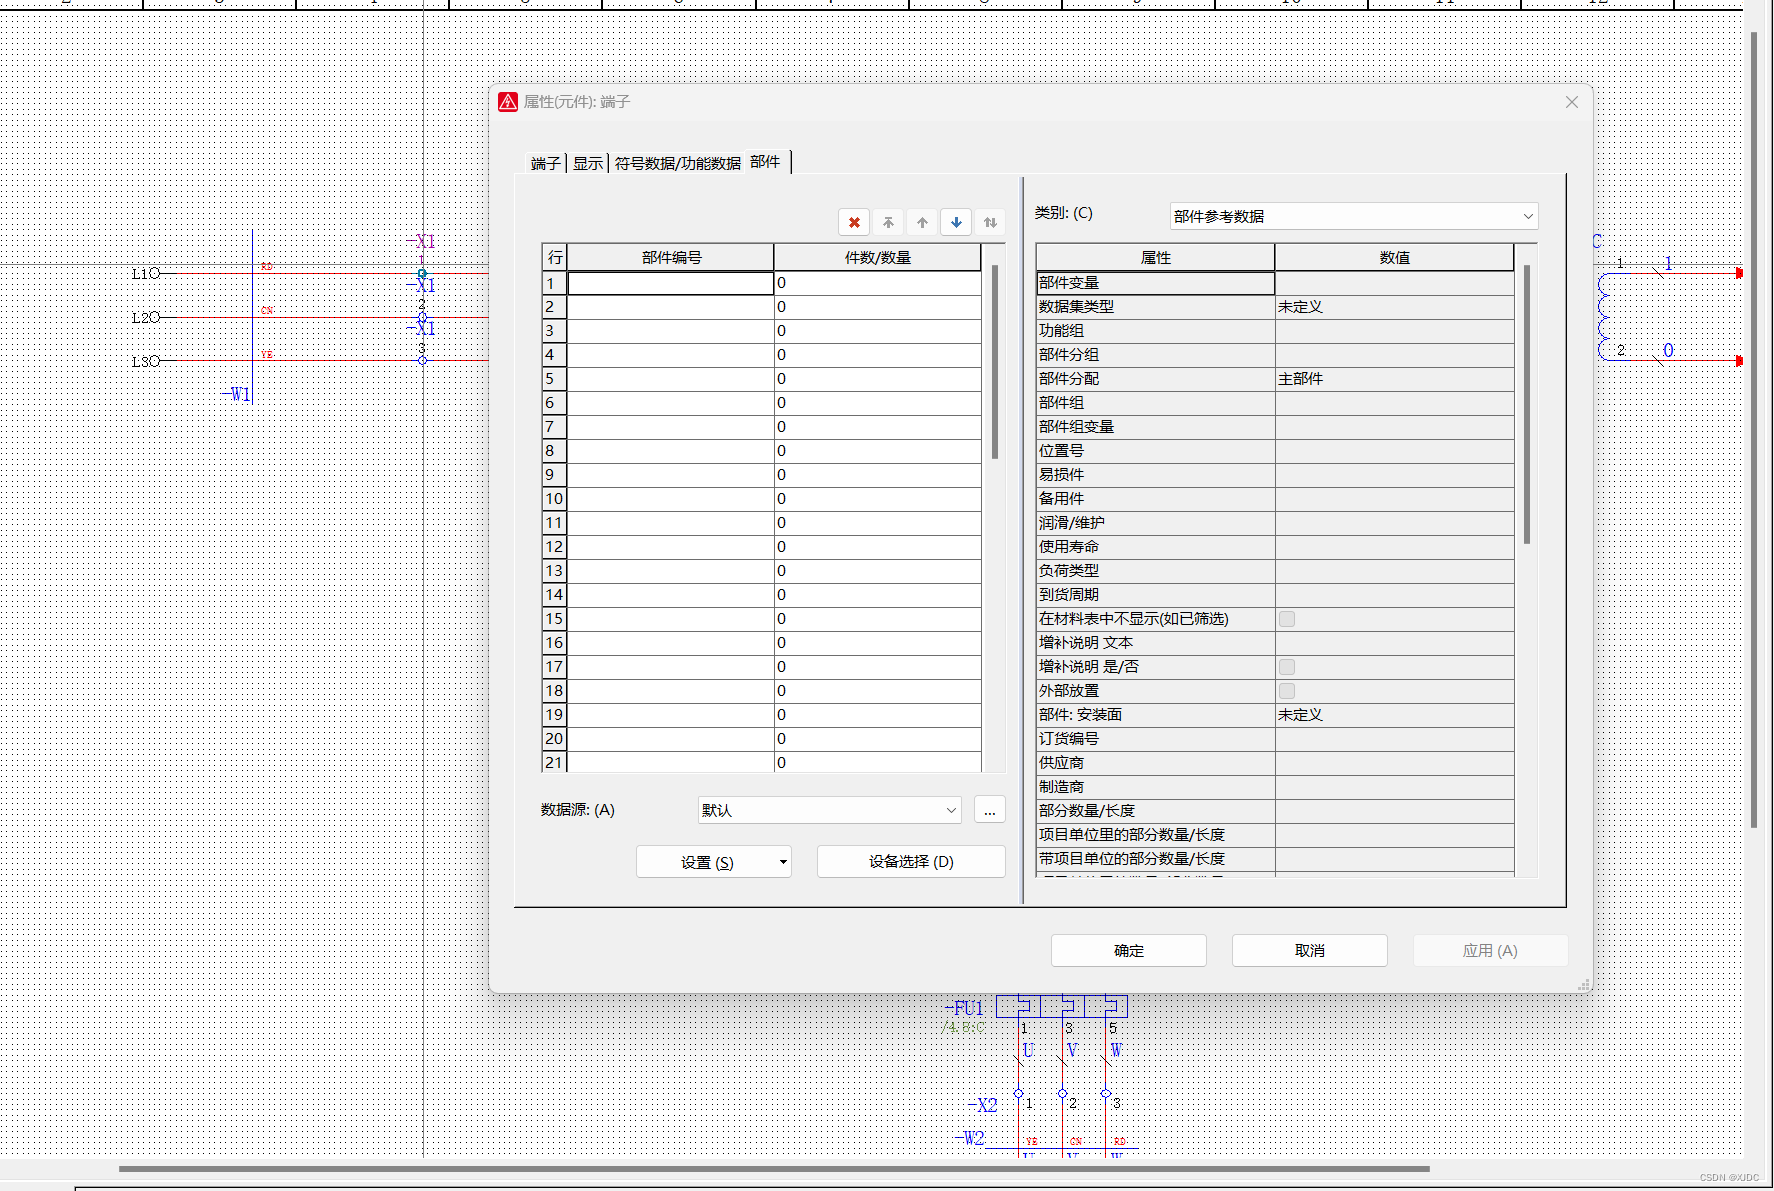Click the red X delete part button
1774x1191 pixels.
point(854,222)
